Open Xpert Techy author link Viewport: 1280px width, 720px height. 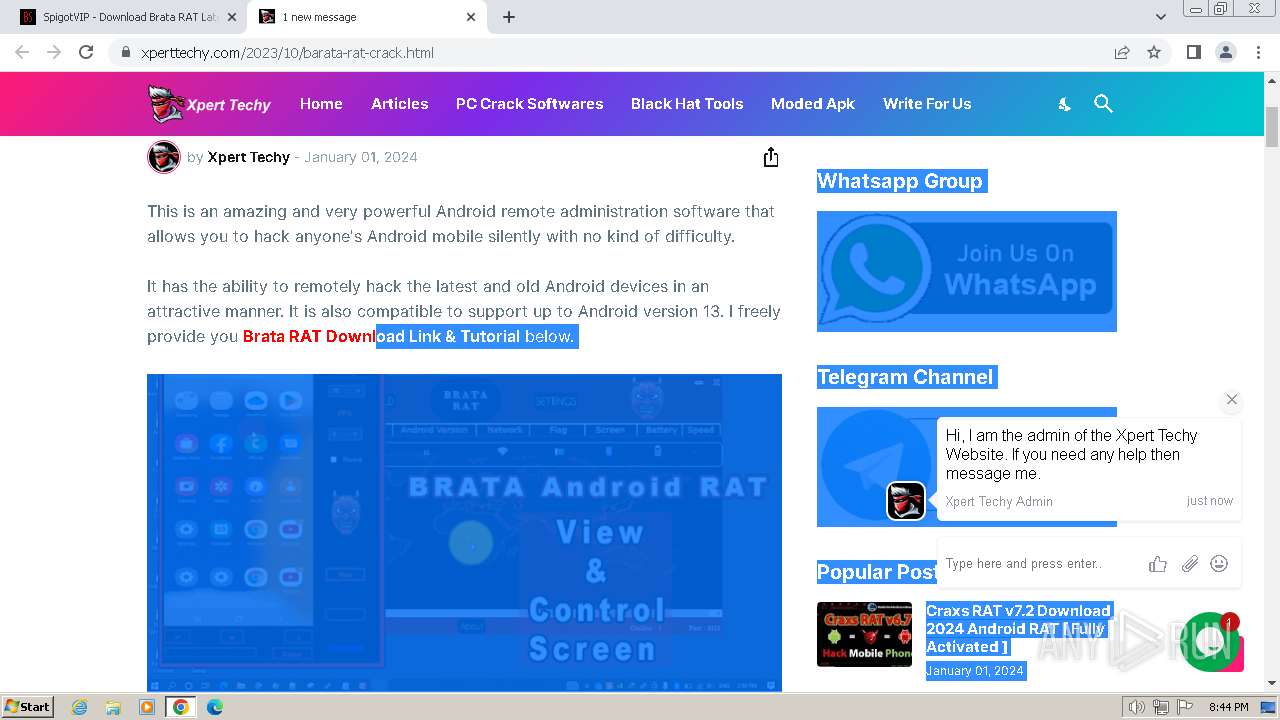(248, 157)
